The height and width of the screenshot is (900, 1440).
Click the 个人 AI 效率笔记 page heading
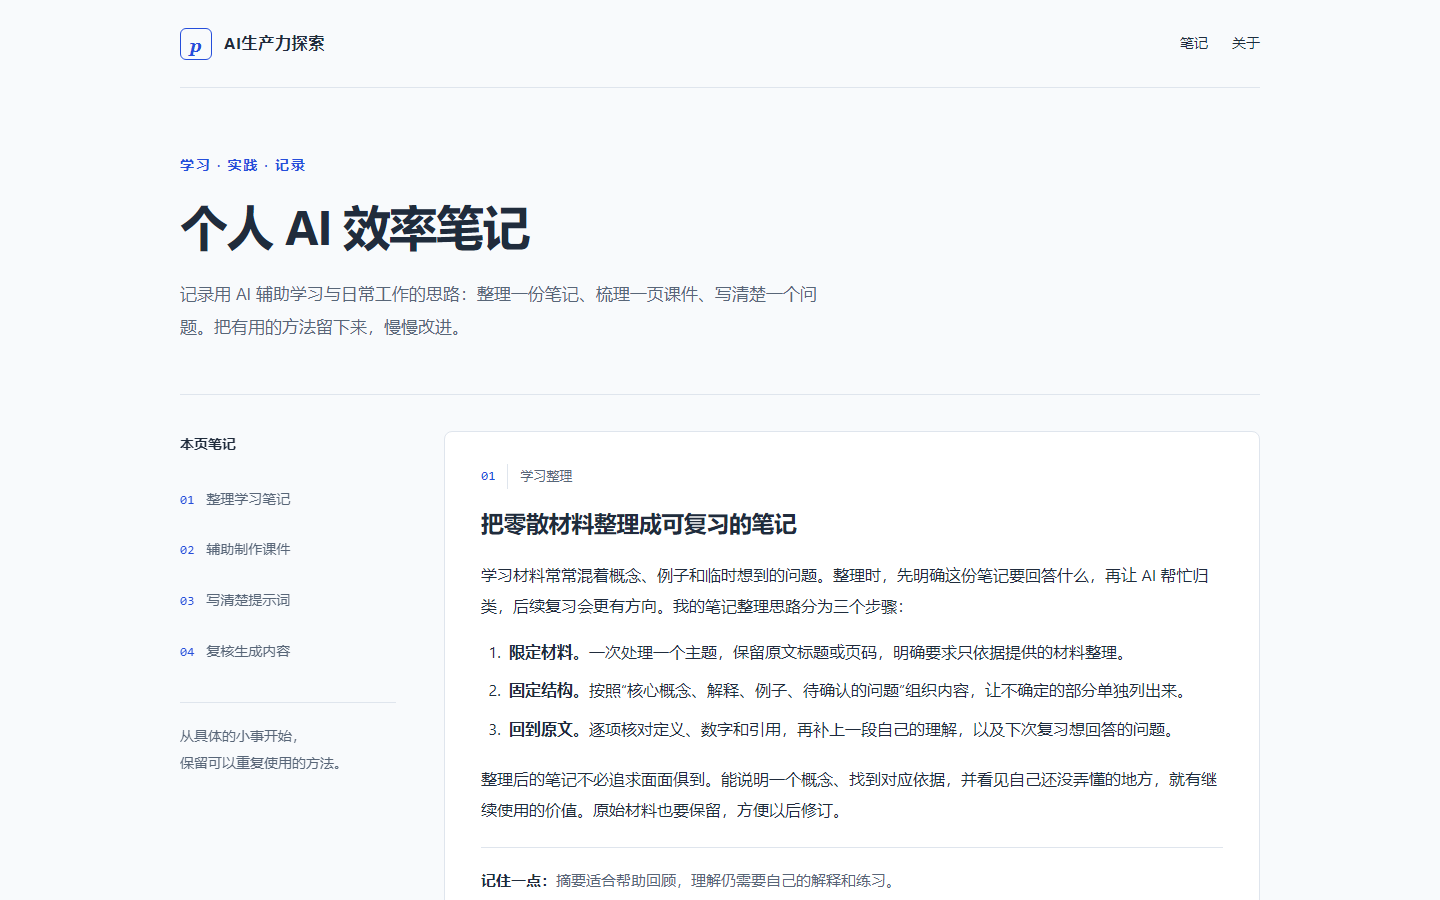coord(355,228)
